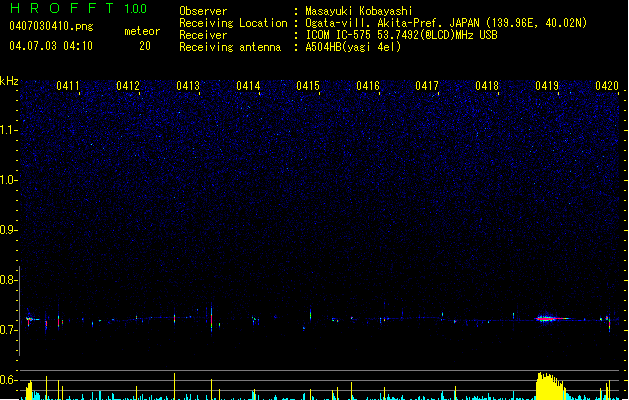The height and width of the screenshot is (400, 629).
Task: Click the Ogata-vill. Akita-Pref. JAPAN location text
Action: [446, 23]
